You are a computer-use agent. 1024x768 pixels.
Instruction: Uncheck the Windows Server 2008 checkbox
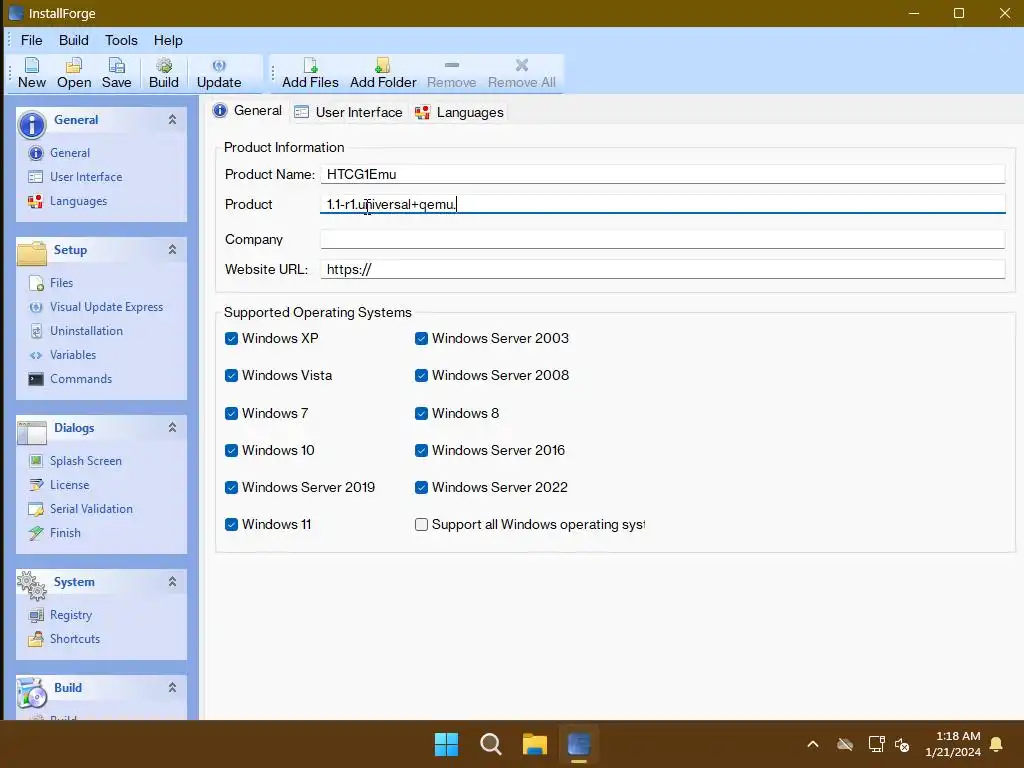[421, 376]
